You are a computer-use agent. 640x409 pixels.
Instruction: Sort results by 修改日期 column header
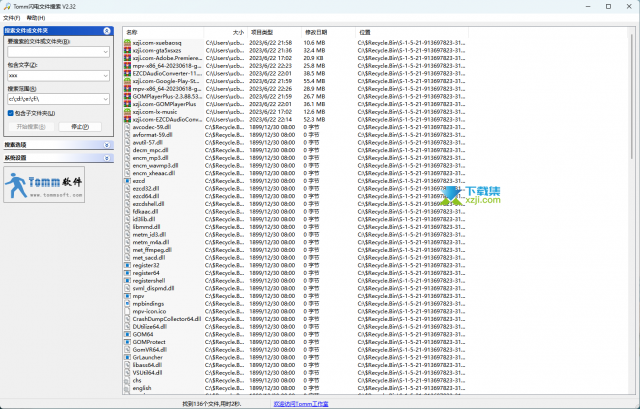tap(329, 32)
